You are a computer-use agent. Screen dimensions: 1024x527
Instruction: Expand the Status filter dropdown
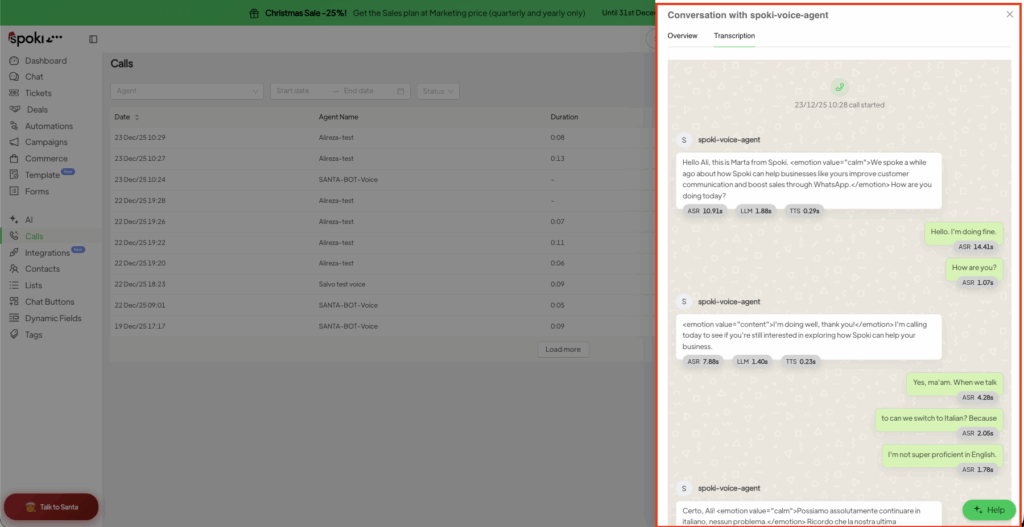click(438, 91)
